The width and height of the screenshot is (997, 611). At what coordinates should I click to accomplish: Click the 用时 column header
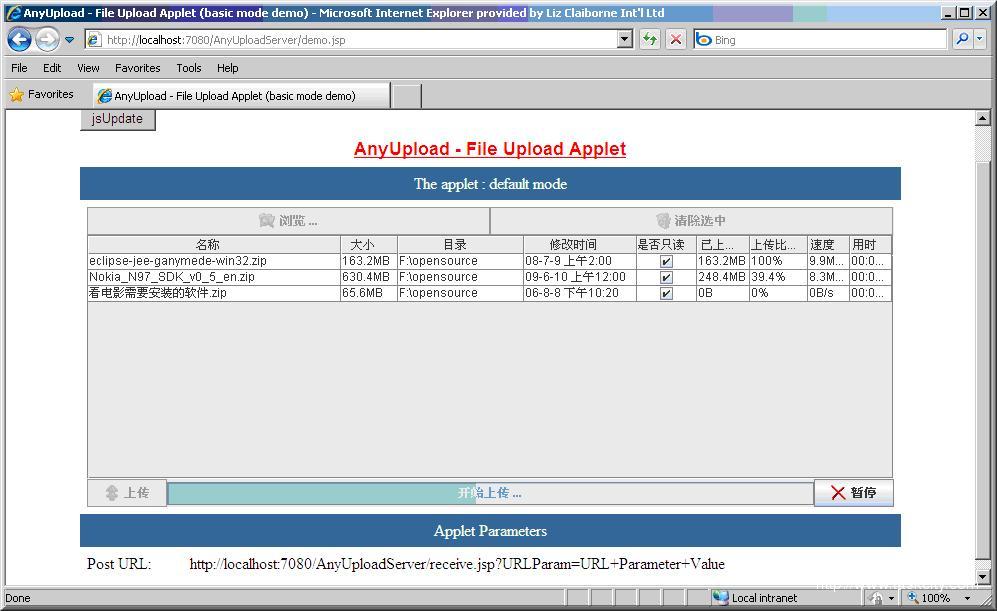click(x=870, y=244)
